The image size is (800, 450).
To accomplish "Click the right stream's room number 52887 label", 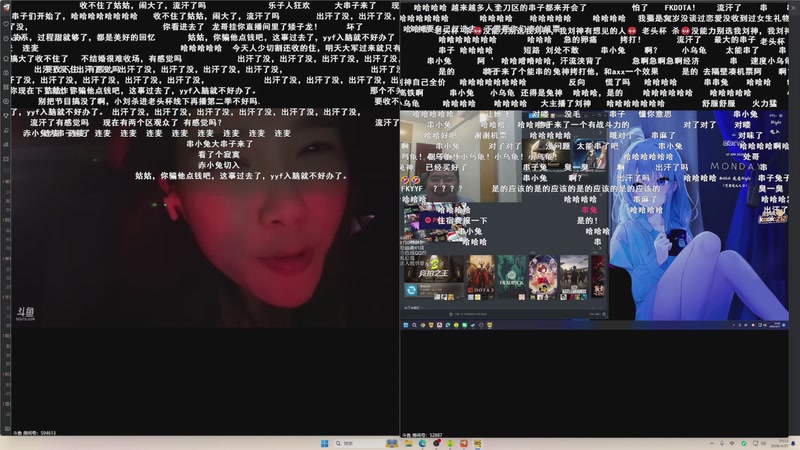I will pyautogui.click(x=422, y=435).
